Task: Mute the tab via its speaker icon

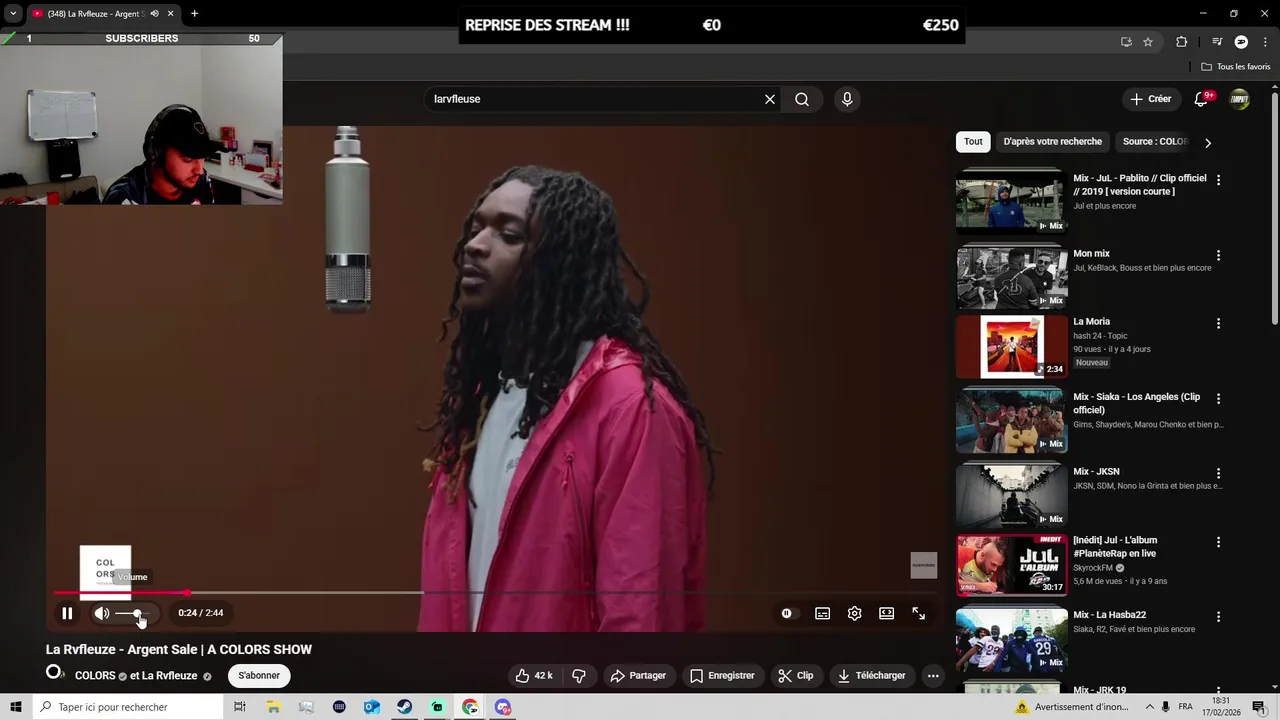Action: pos(154,13)
